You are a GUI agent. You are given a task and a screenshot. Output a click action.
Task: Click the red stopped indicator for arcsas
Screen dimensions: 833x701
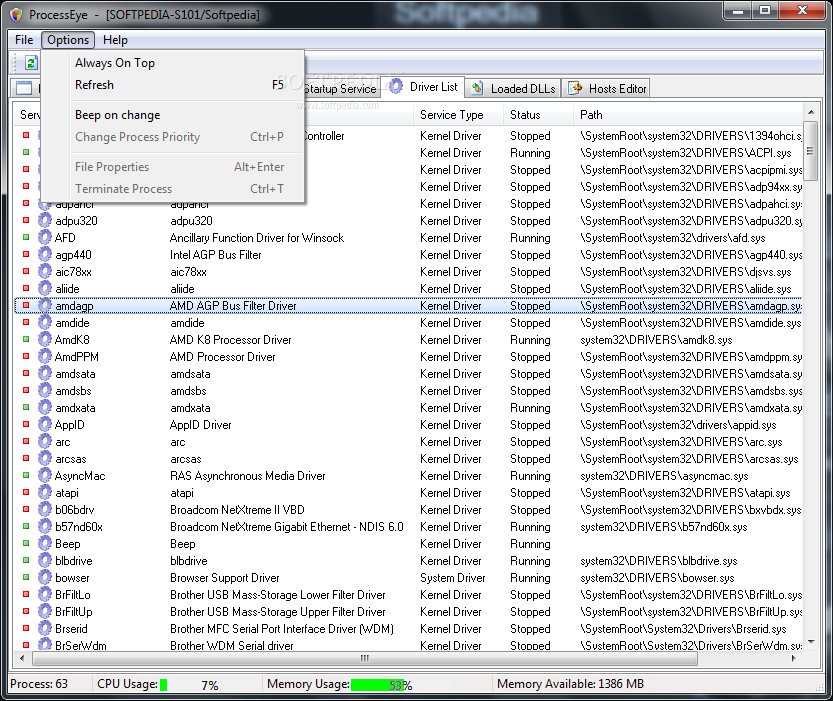tap(26, 458)
